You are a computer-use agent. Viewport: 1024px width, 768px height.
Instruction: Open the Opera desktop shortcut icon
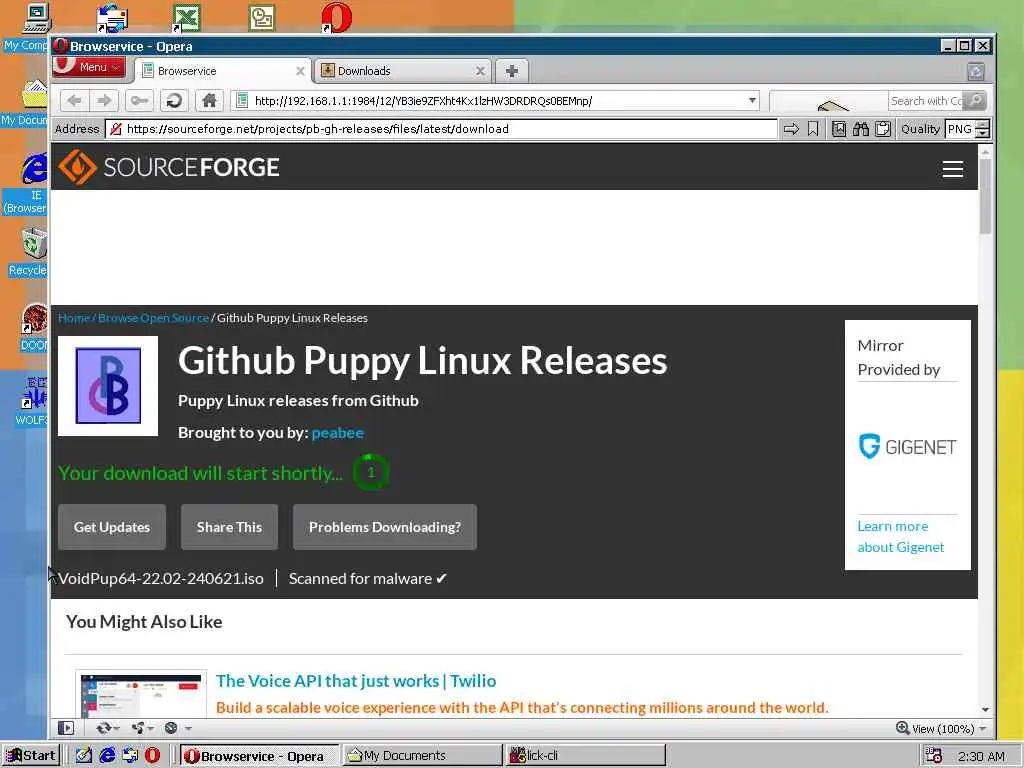click(336, 18)
